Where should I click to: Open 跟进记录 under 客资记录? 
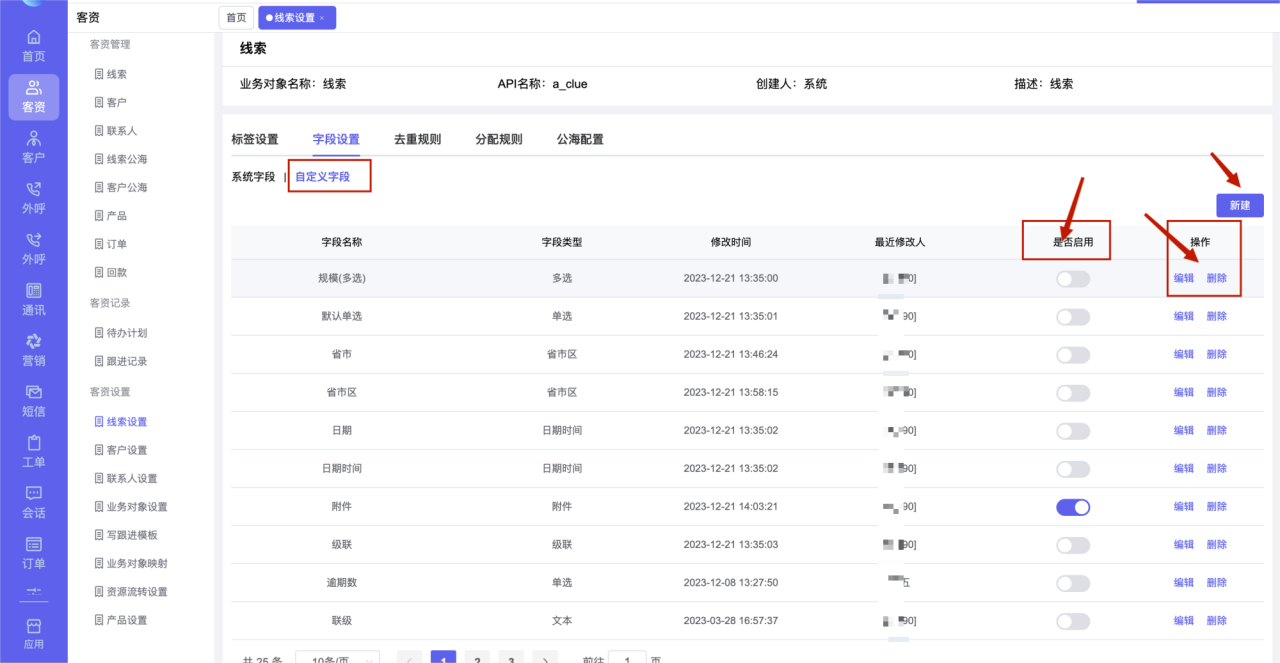point(120,361)
